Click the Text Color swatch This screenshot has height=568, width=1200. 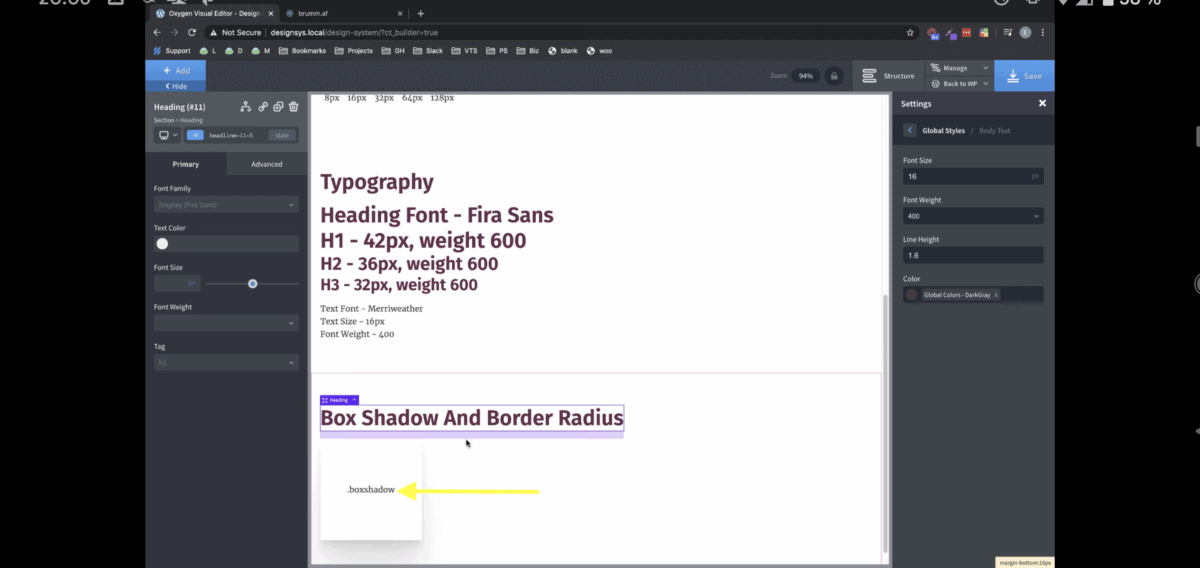tap(162, 244)
